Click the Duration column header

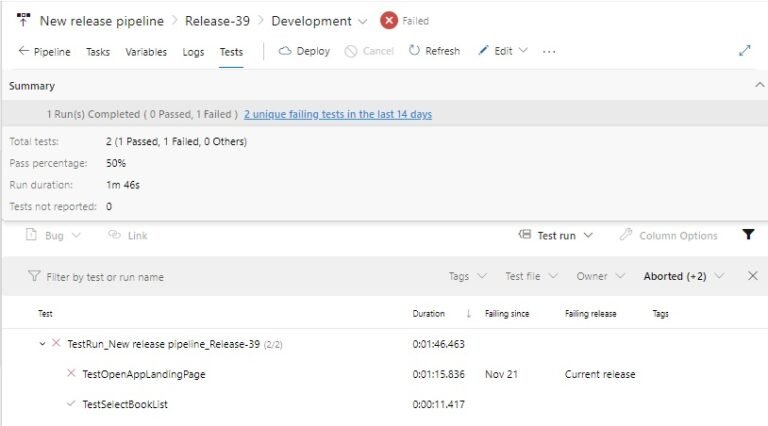click(429, 313)
